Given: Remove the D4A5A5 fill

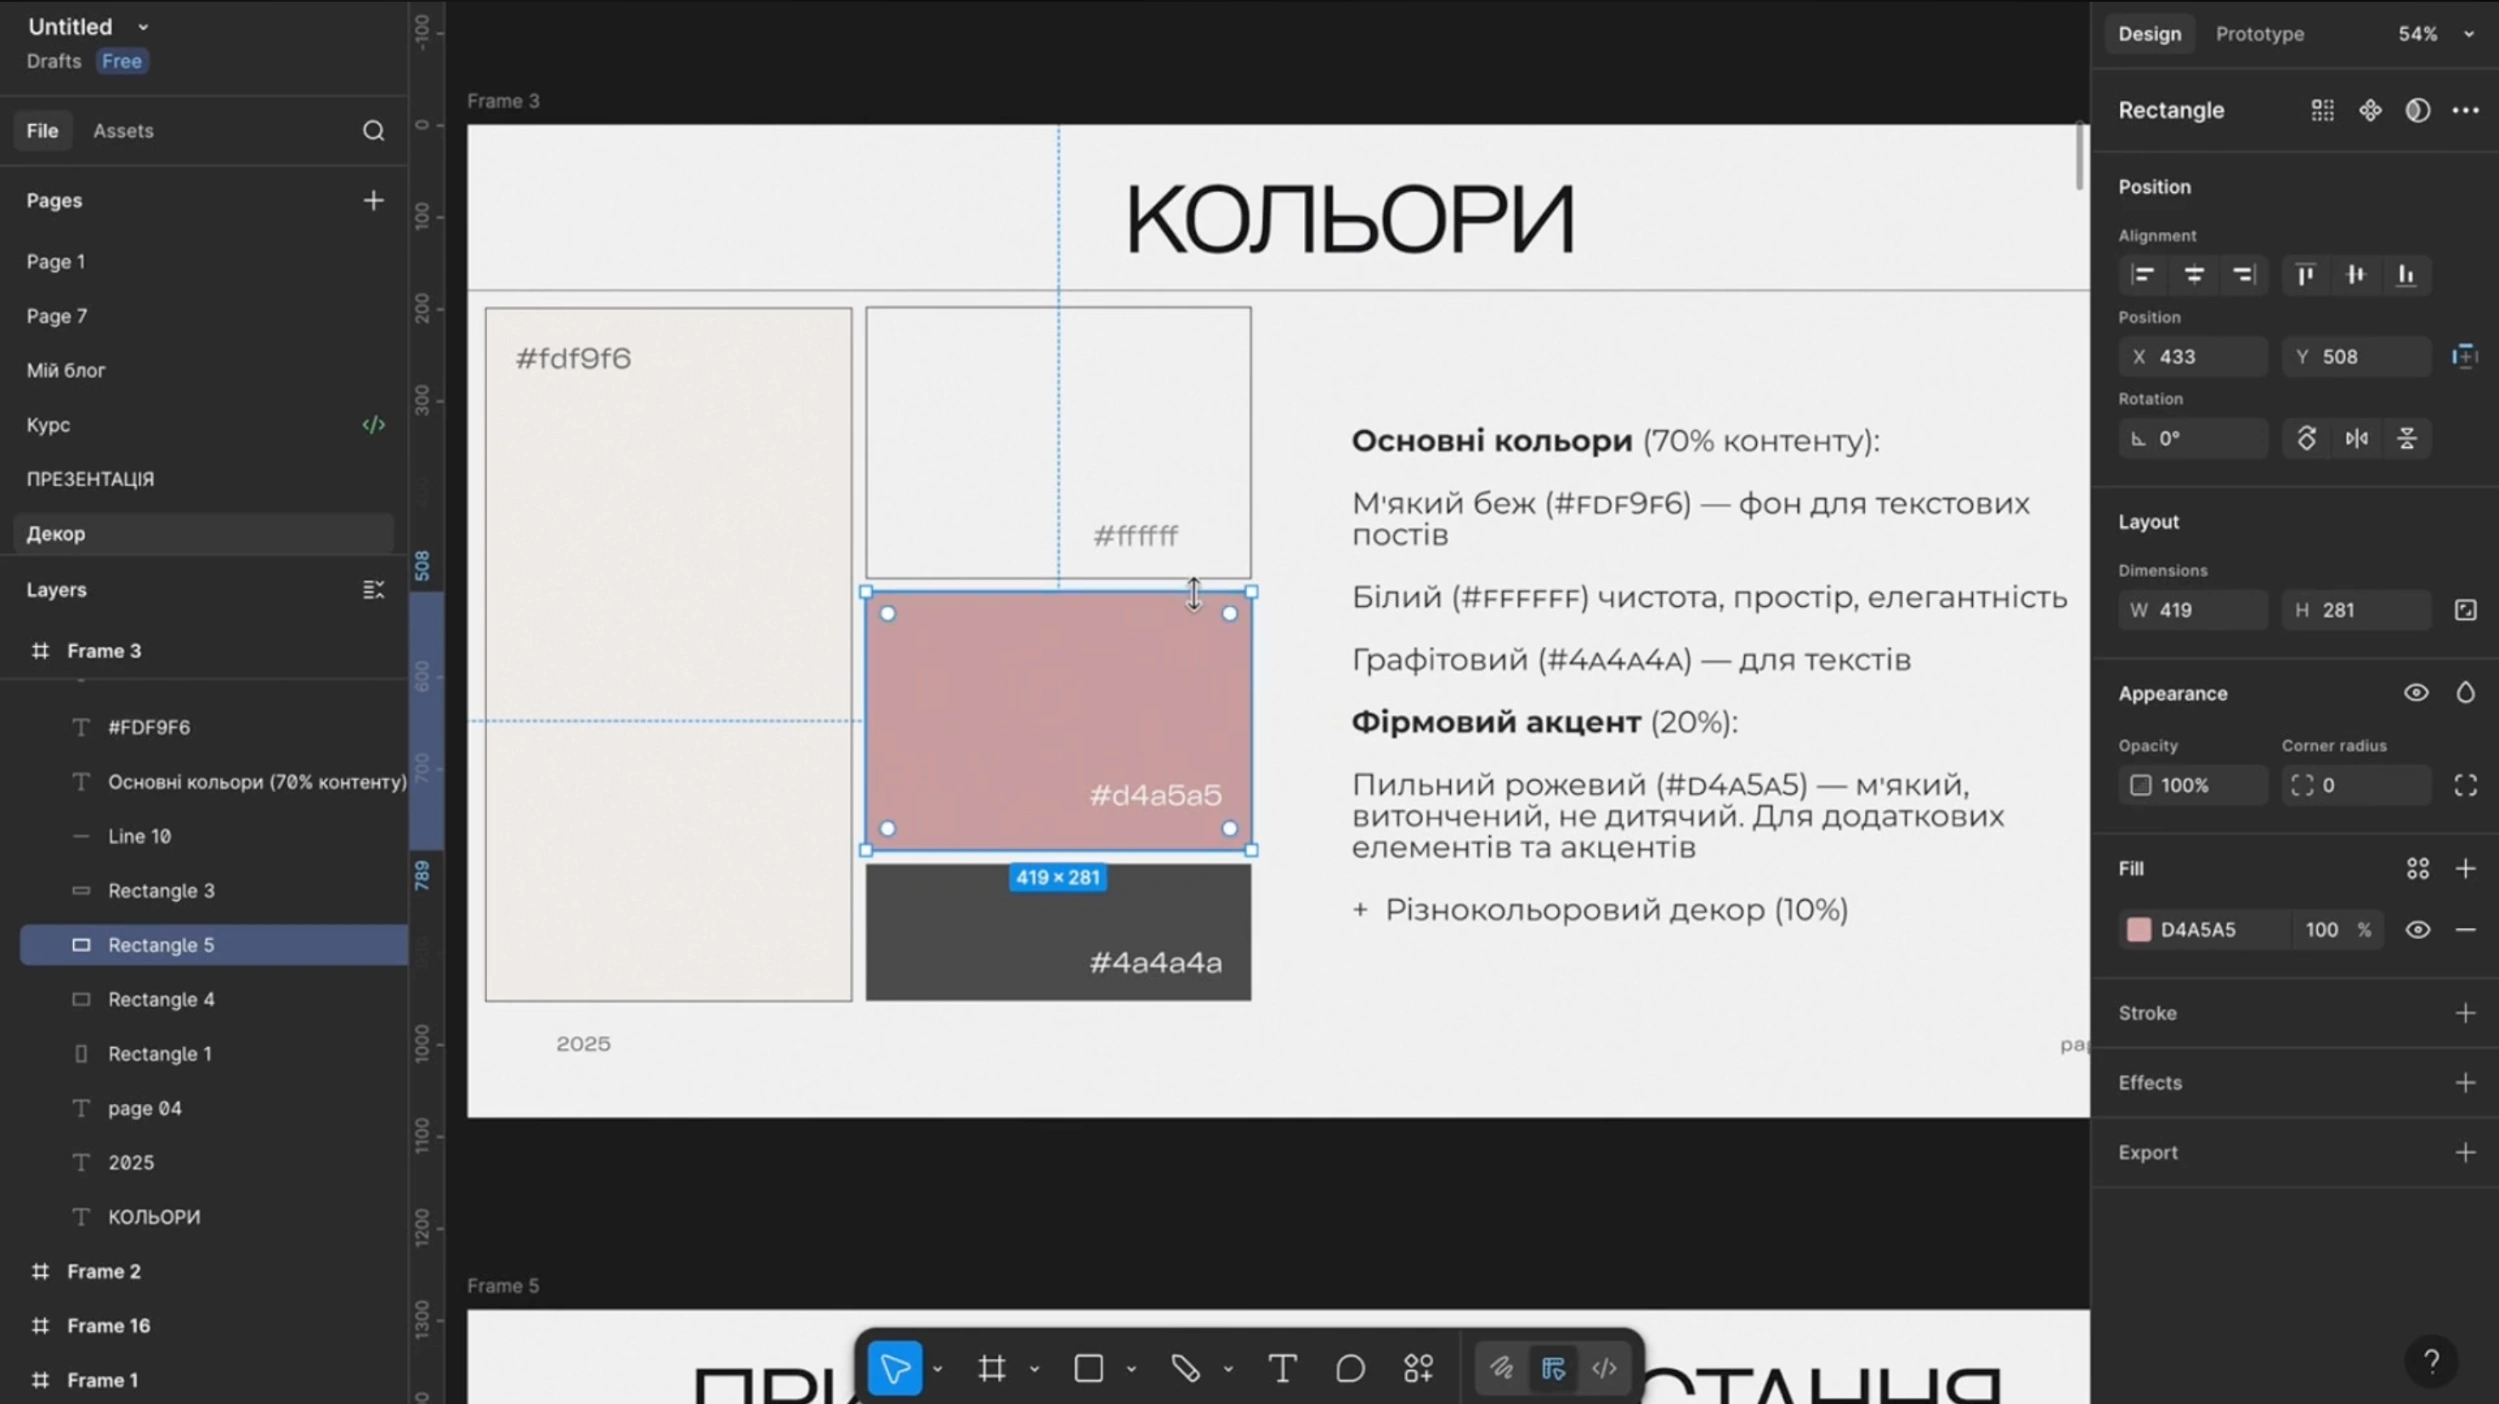Looking at the screenshot, I should (x=2465, y=930).
